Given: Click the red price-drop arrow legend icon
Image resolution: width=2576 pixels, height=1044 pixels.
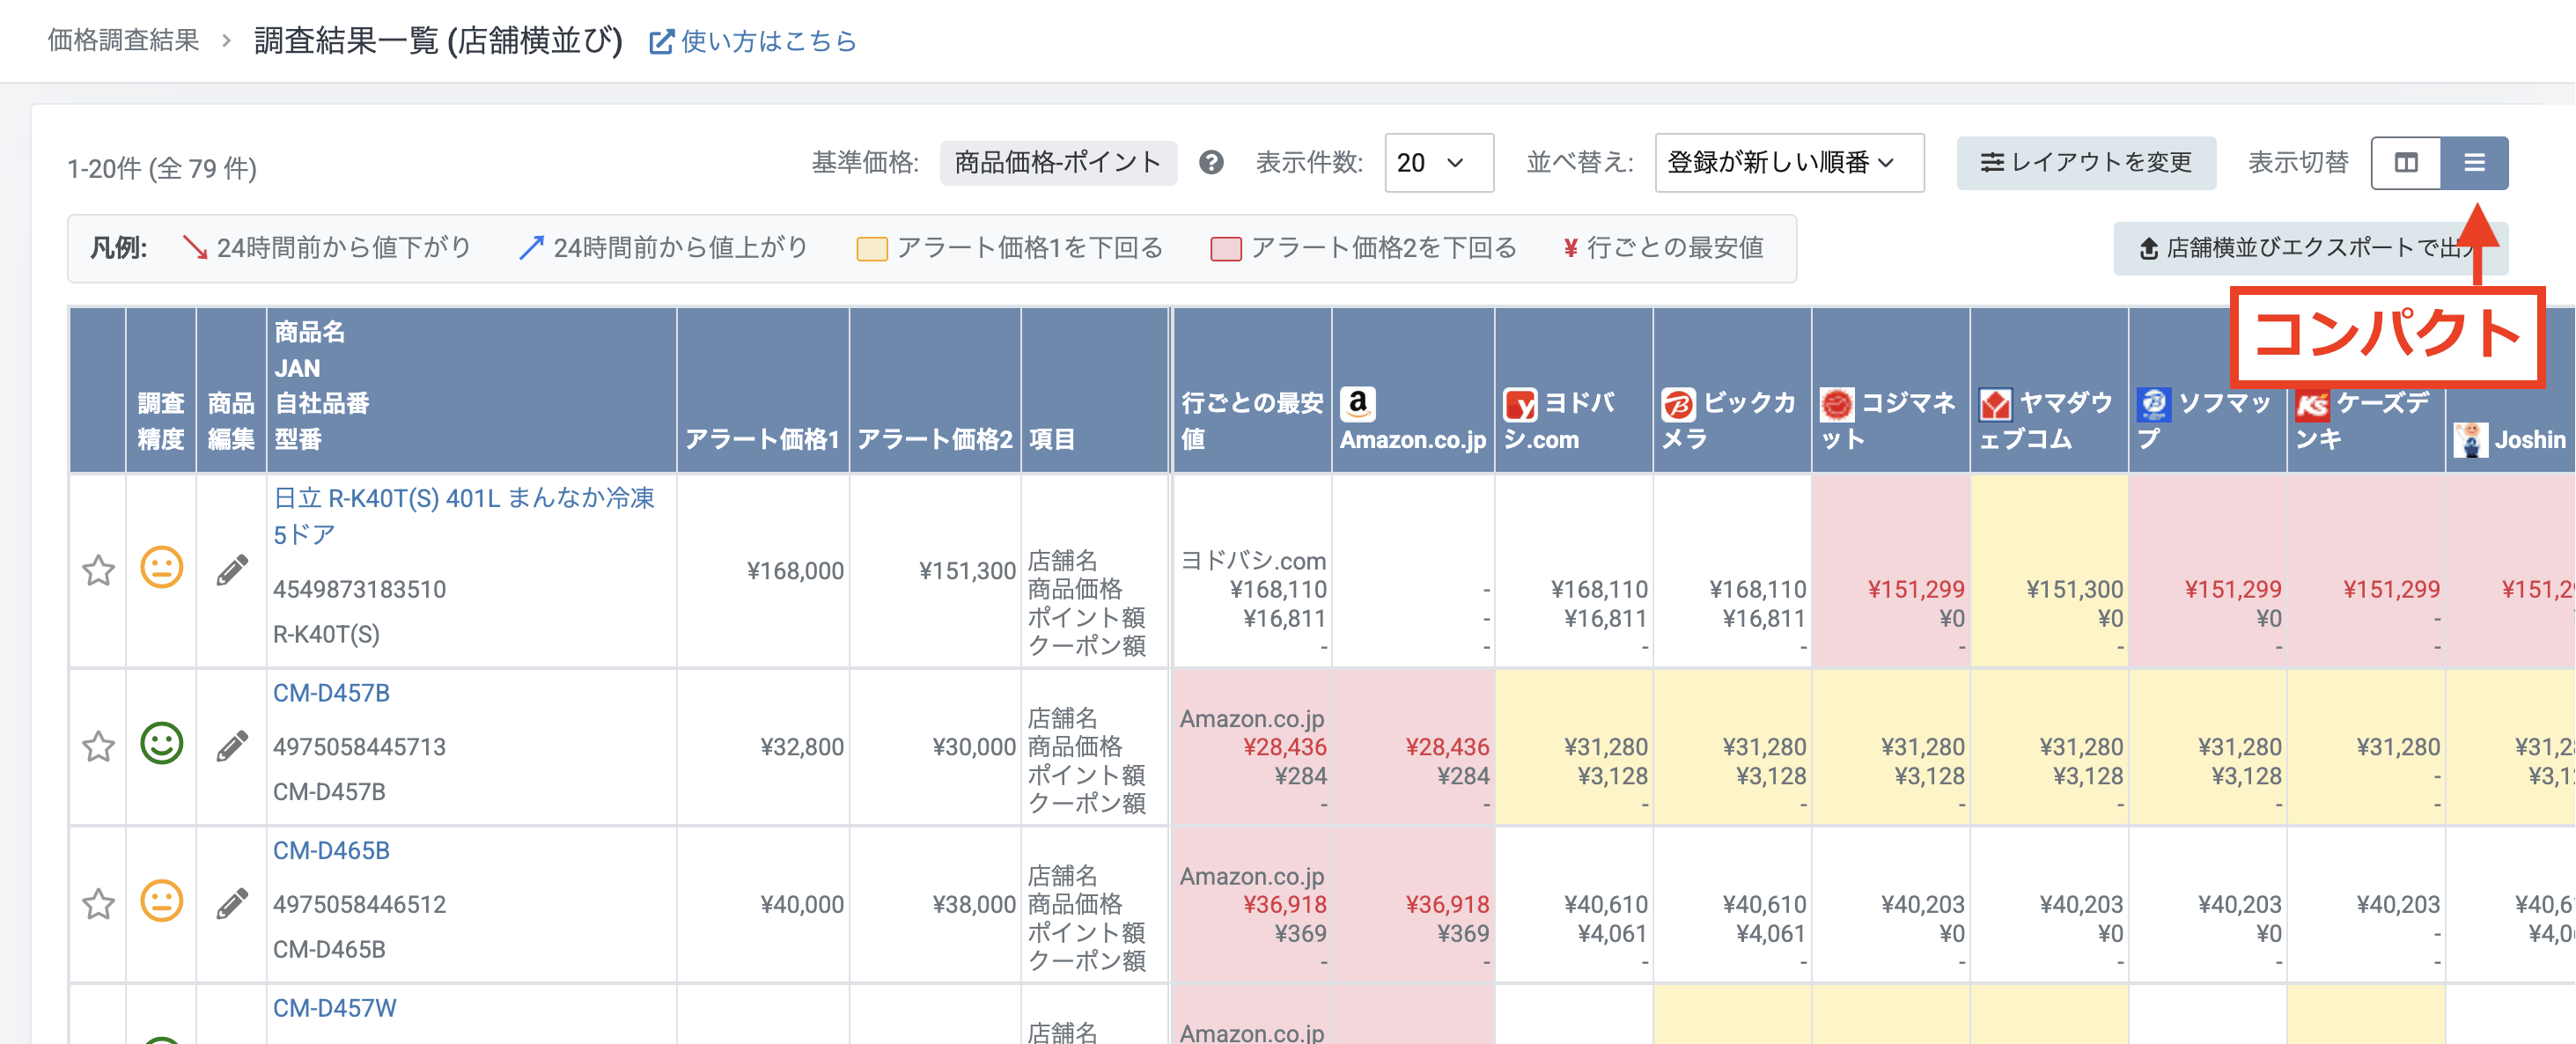Looking at the screenshot, I should pos(195,248).
